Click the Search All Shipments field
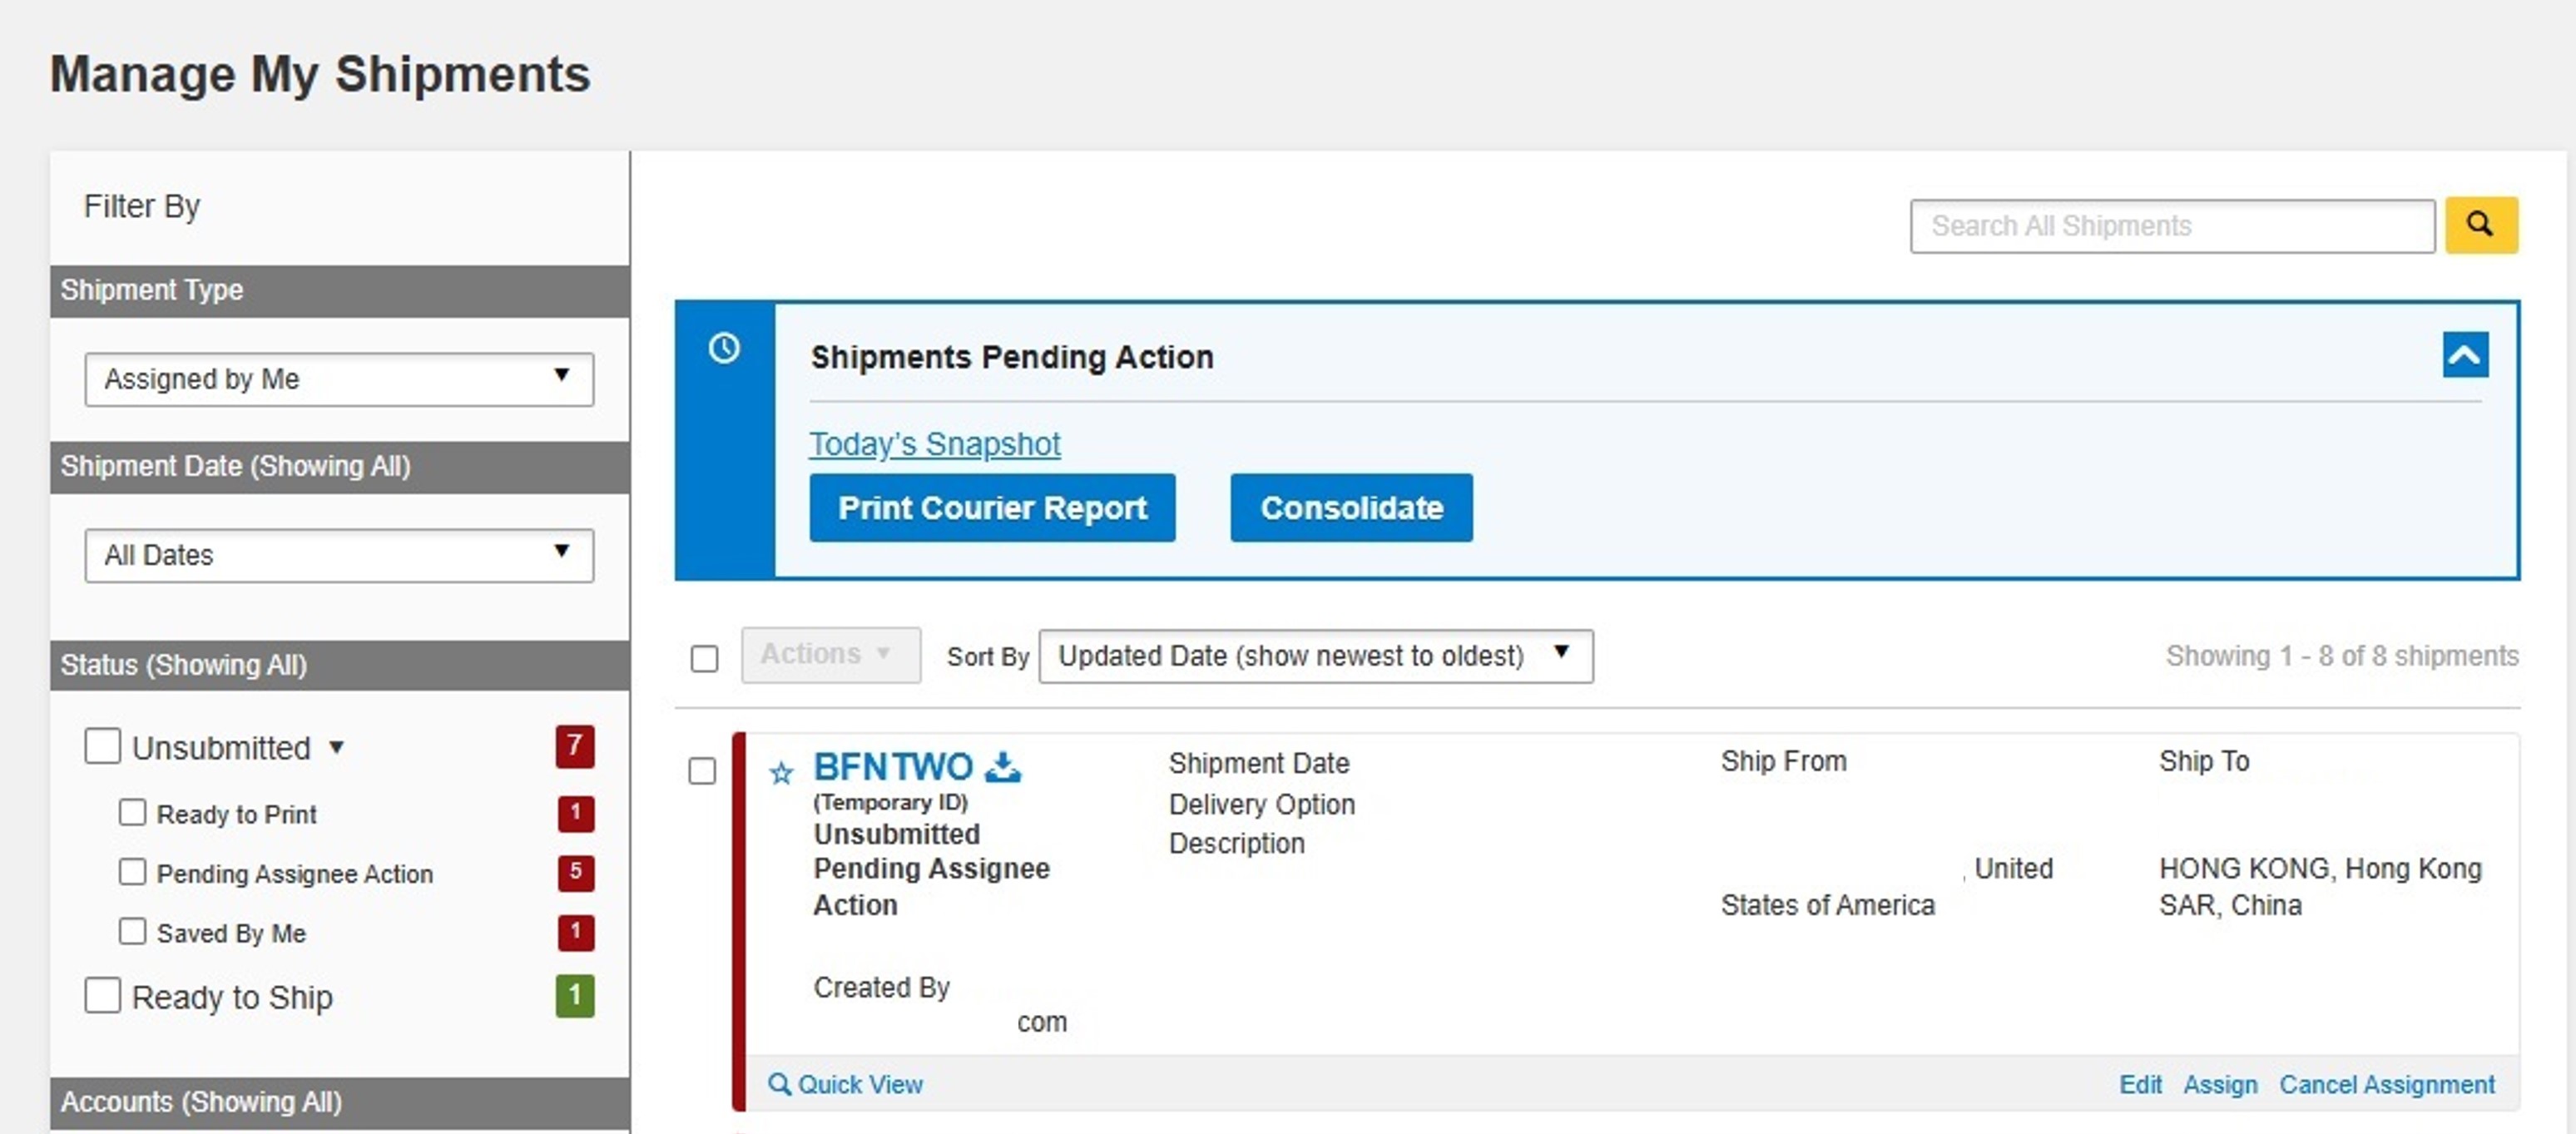Viewport: 2576px width, 1134px height. [x=2172, y=226]
